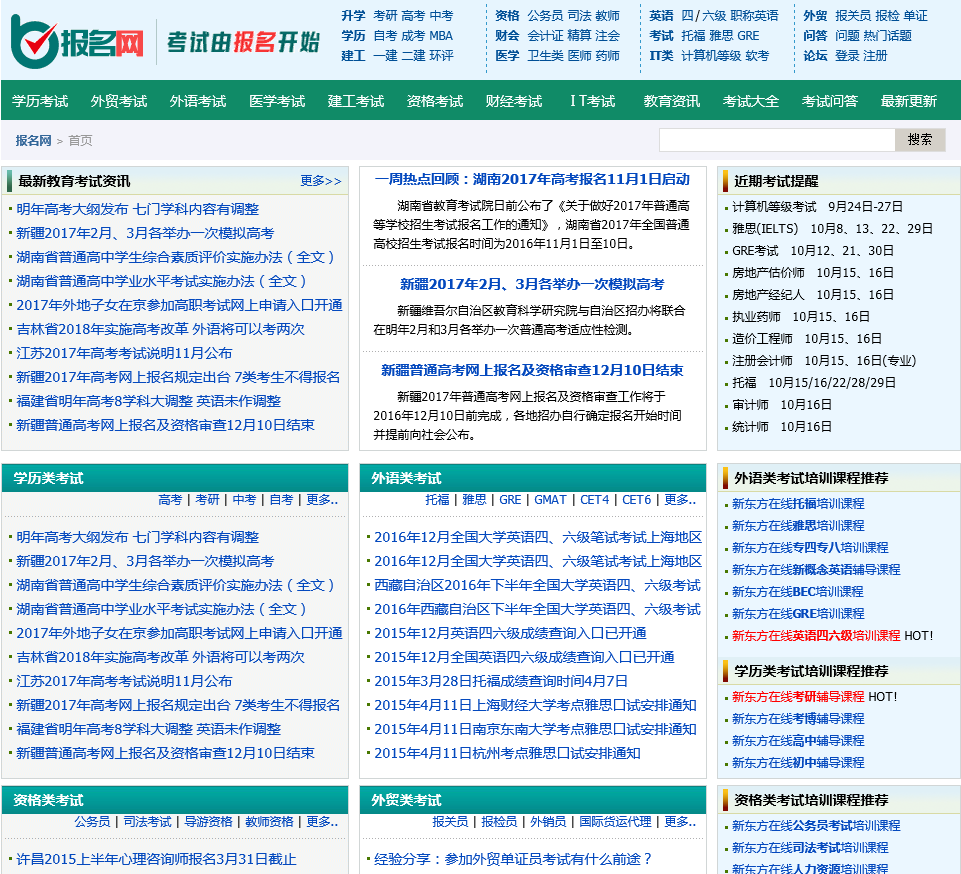Open 一周热点回顾 headline article
This screenshot has width=961, height=874.
pos(532,179)
